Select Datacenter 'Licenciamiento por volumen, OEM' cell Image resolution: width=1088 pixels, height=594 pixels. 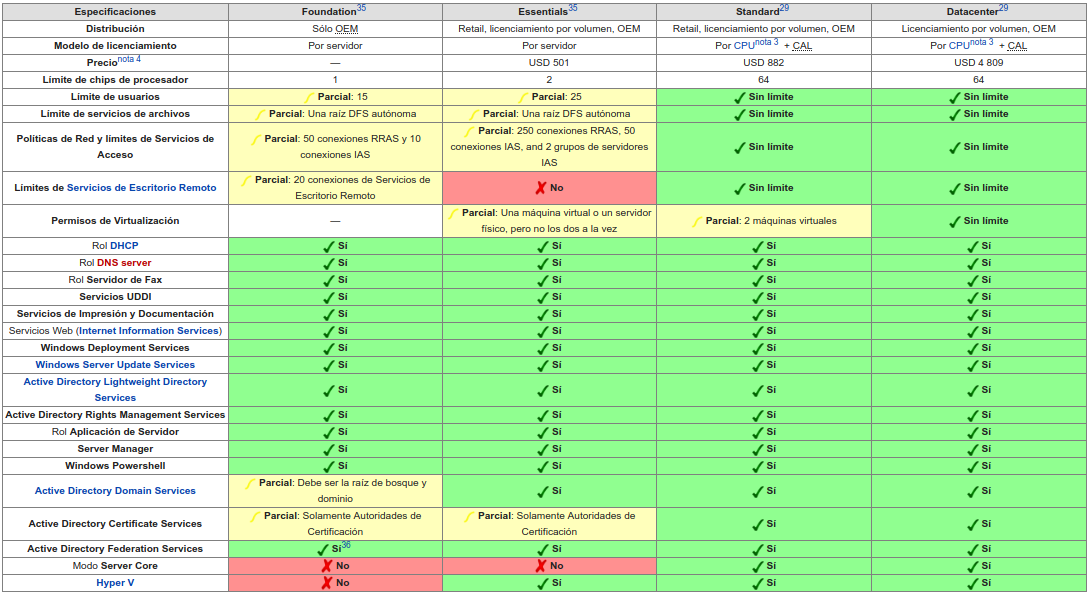978,29
